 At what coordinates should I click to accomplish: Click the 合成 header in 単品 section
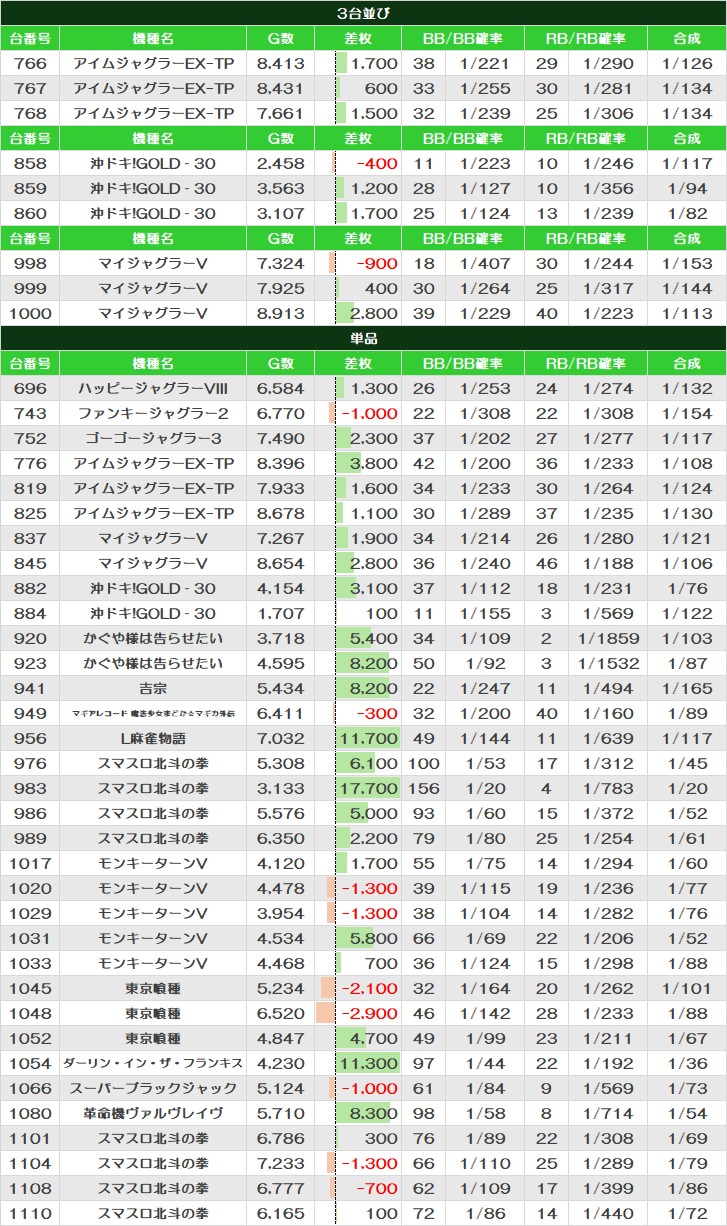(687, 363)
